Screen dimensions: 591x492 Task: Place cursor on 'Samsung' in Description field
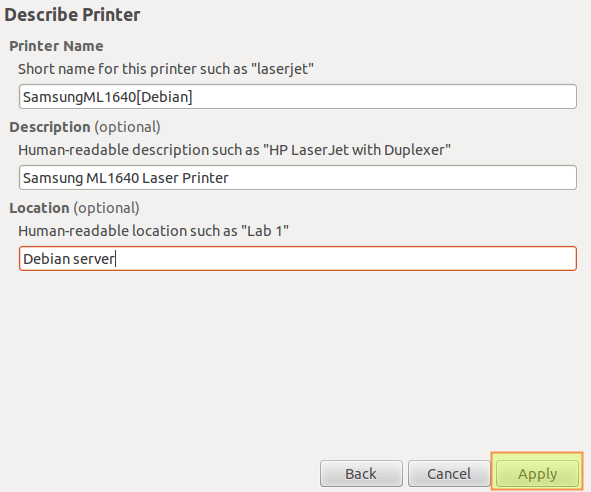tap(53, 178)
